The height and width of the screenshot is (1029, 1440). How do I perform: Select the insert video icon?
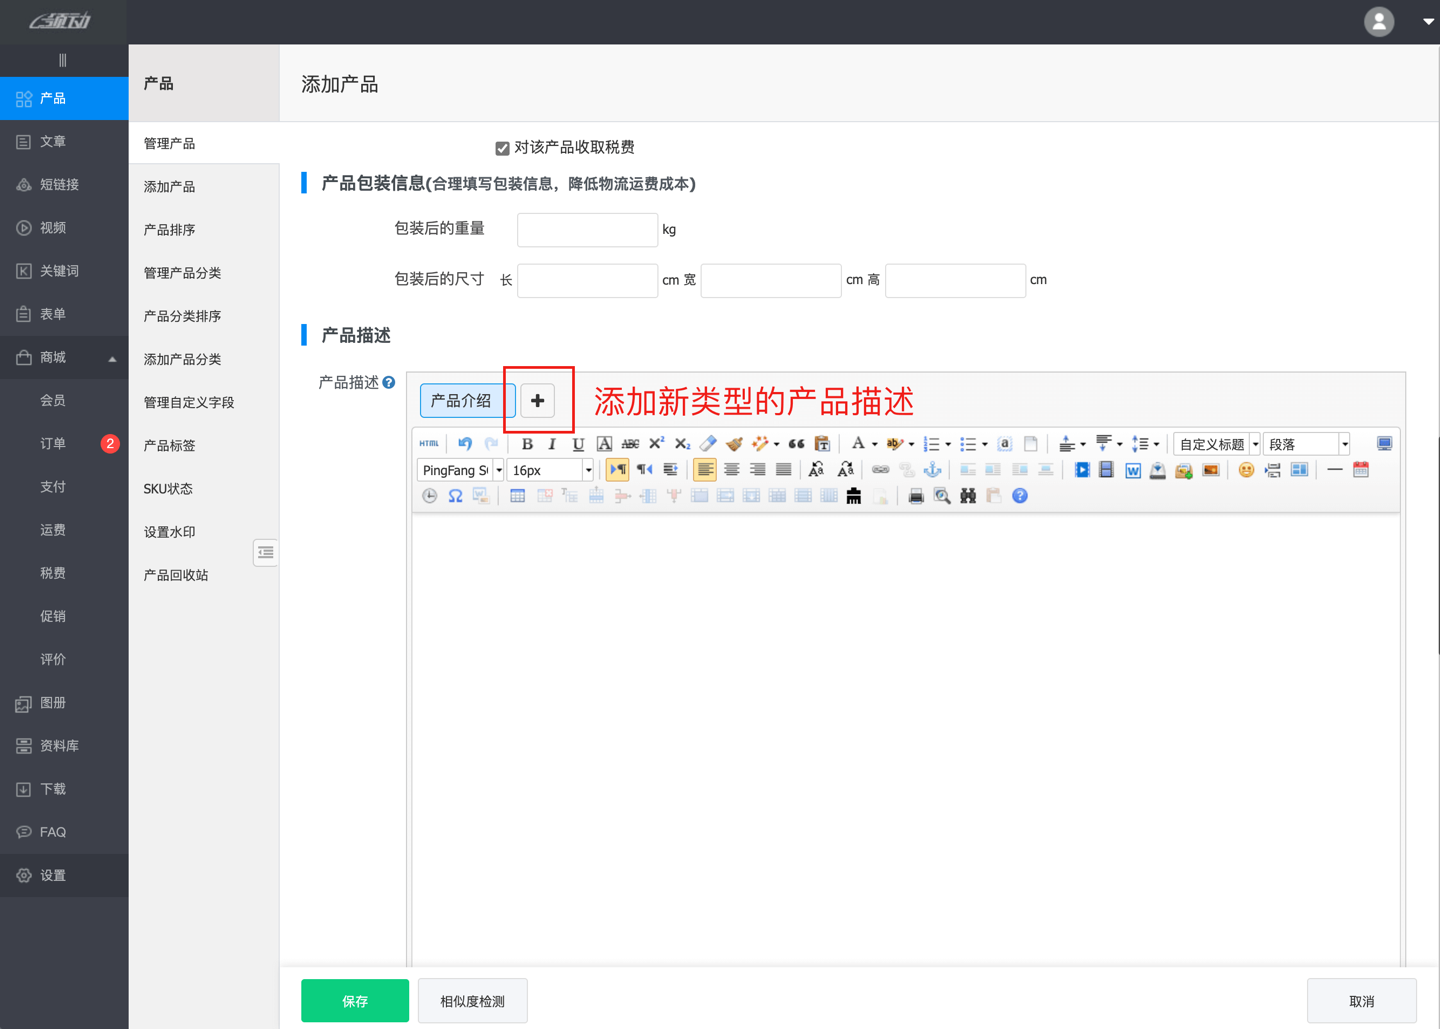click(1082, 469)
